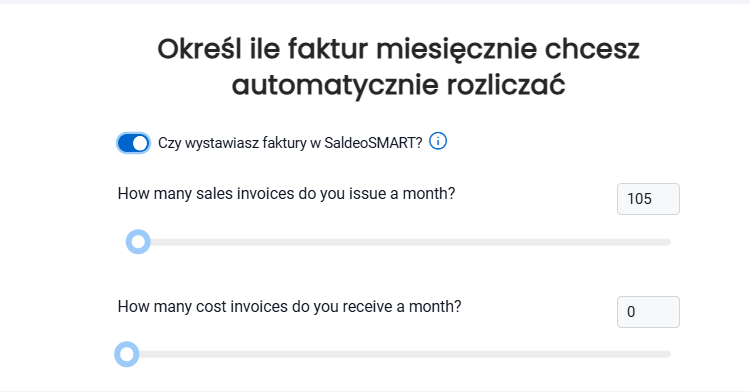The width and height of the screenshot is (750, 392).
Task: Focus the sales invoices field showing 105
Action: coord(648,199)
